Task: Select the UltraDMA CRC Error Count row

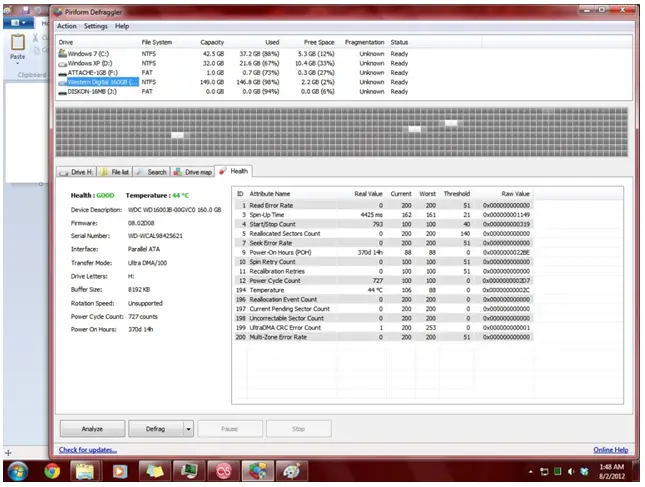Action: tap(383, 327)
